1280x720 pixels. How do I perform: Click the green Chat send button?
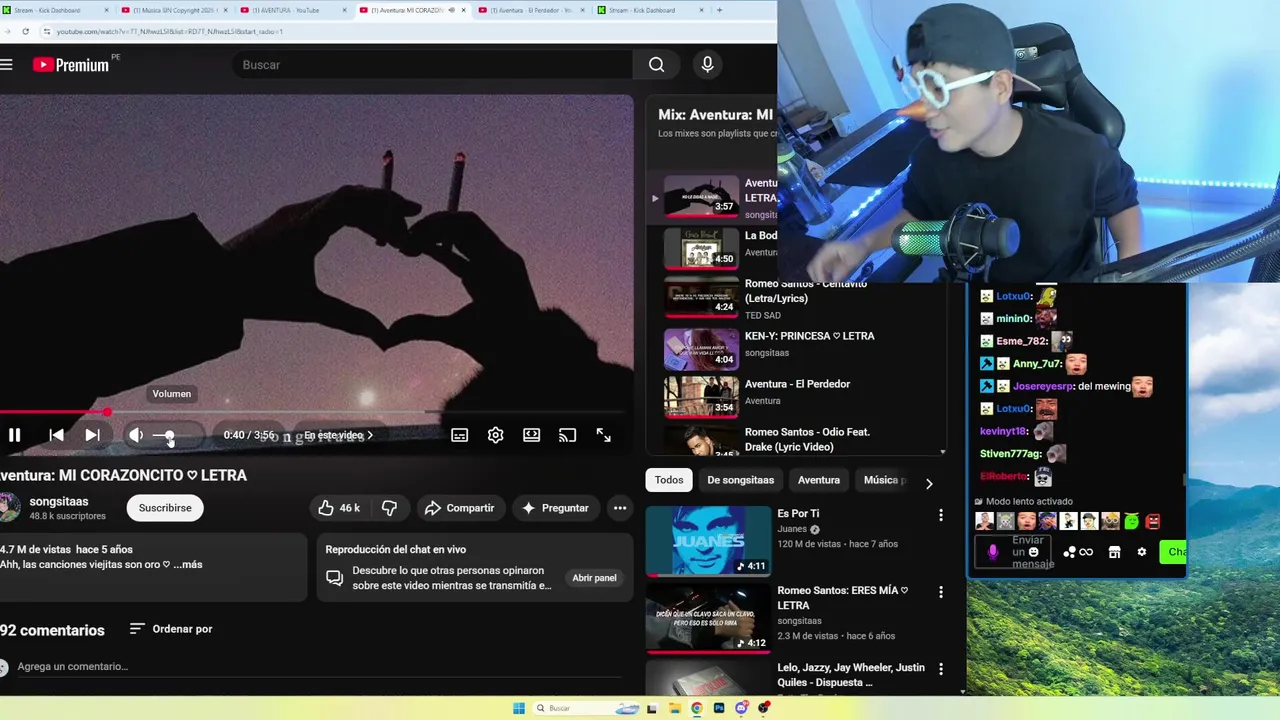click(x=1173, y=552)
